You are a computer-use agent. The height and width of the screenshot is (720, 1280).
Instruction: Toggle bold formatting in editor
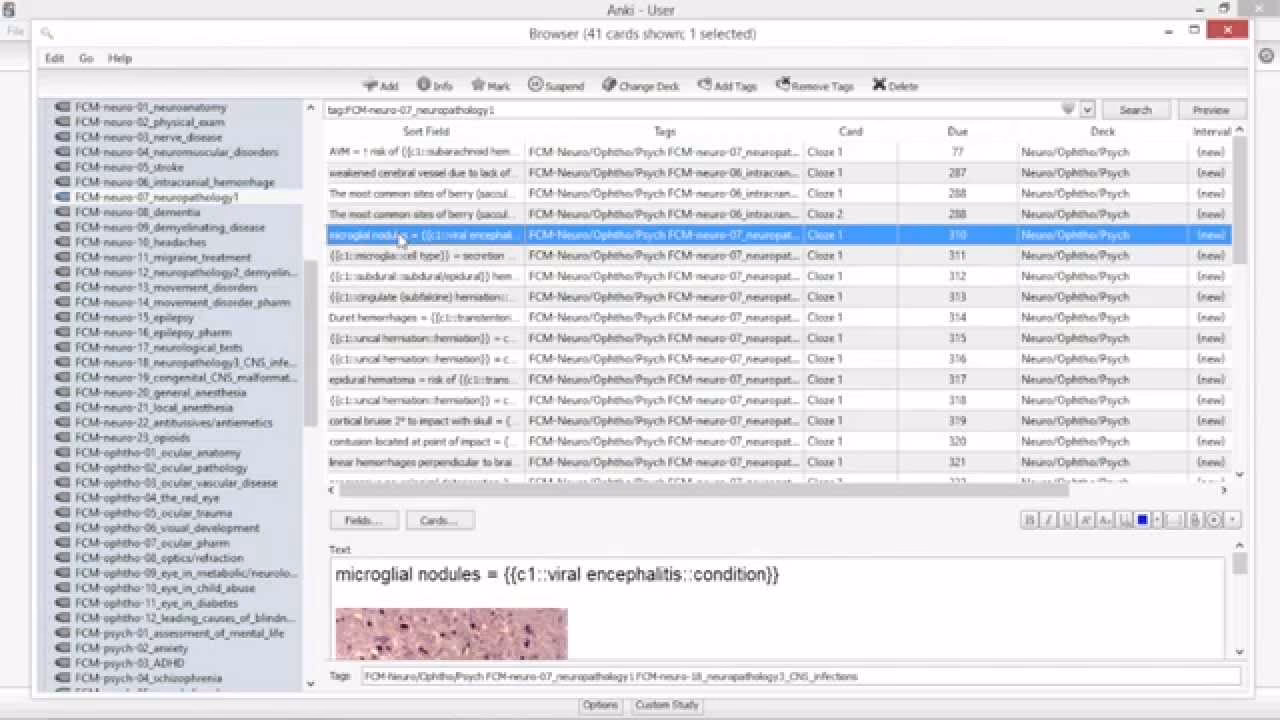(x=1030, y=520)
